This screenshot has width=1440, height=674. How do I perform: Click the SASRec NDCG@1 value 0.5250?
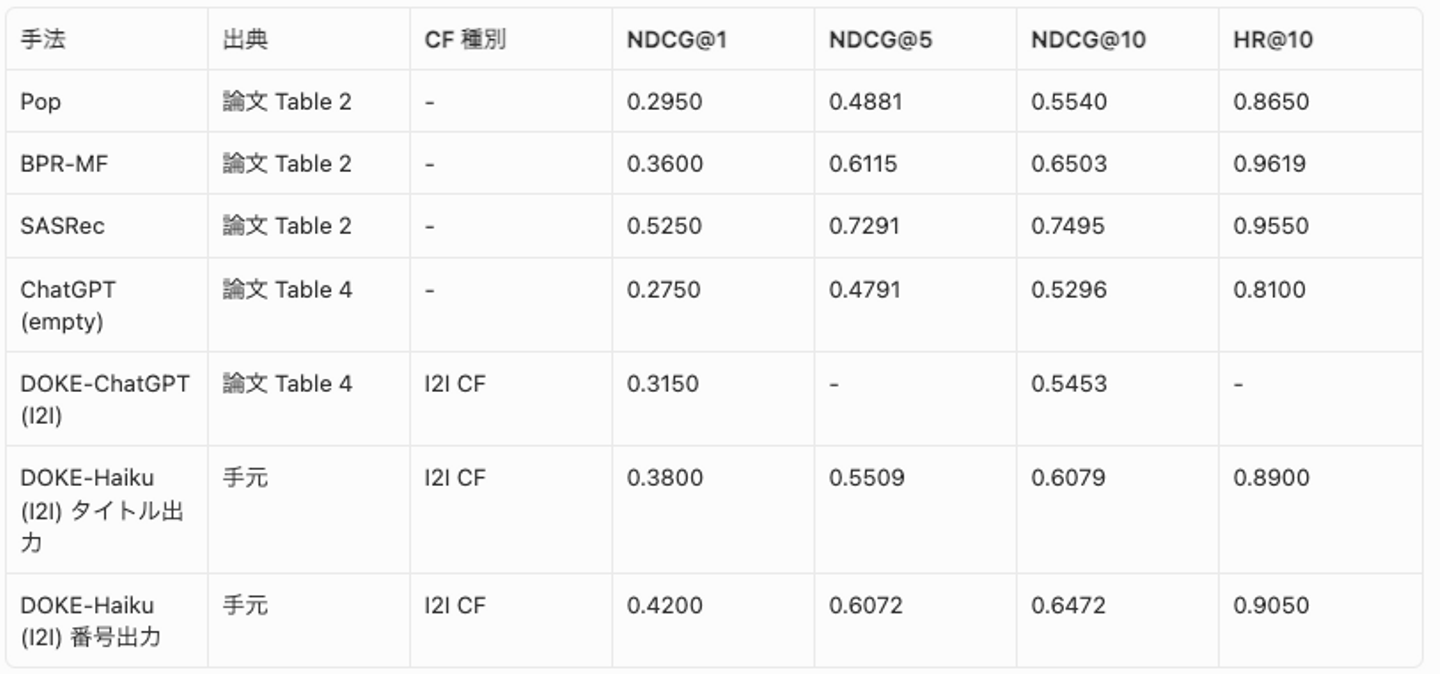click(x=664, y=226)
